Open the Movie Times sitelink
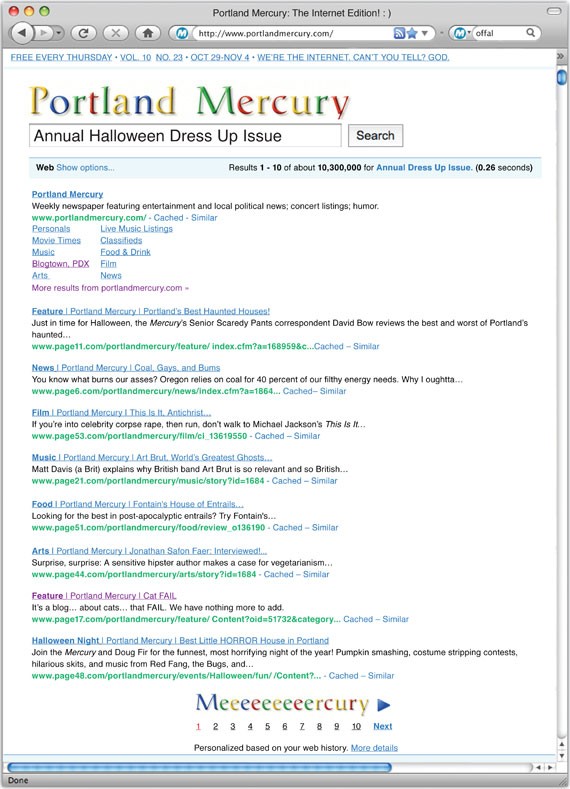570x789 pixels. [56, 241]
